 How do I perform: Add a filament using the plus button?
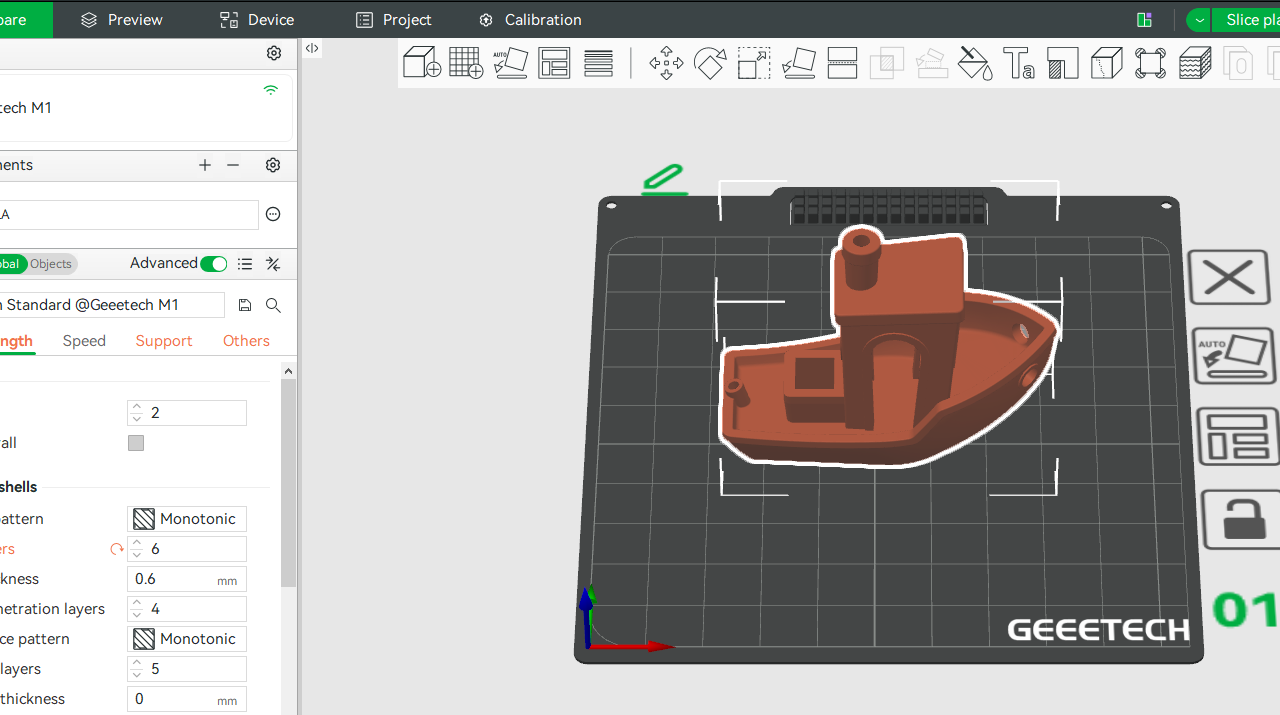click(x=205, y=165)
